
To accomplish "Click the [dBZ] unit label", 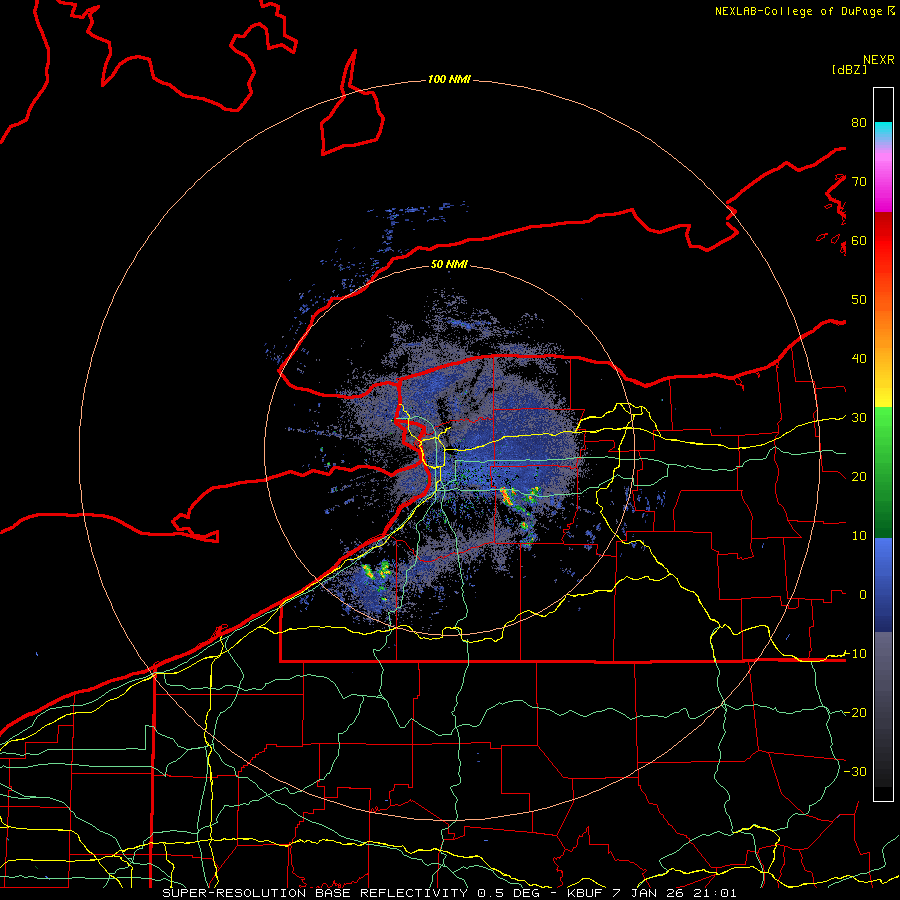I will tap(849, 69).
